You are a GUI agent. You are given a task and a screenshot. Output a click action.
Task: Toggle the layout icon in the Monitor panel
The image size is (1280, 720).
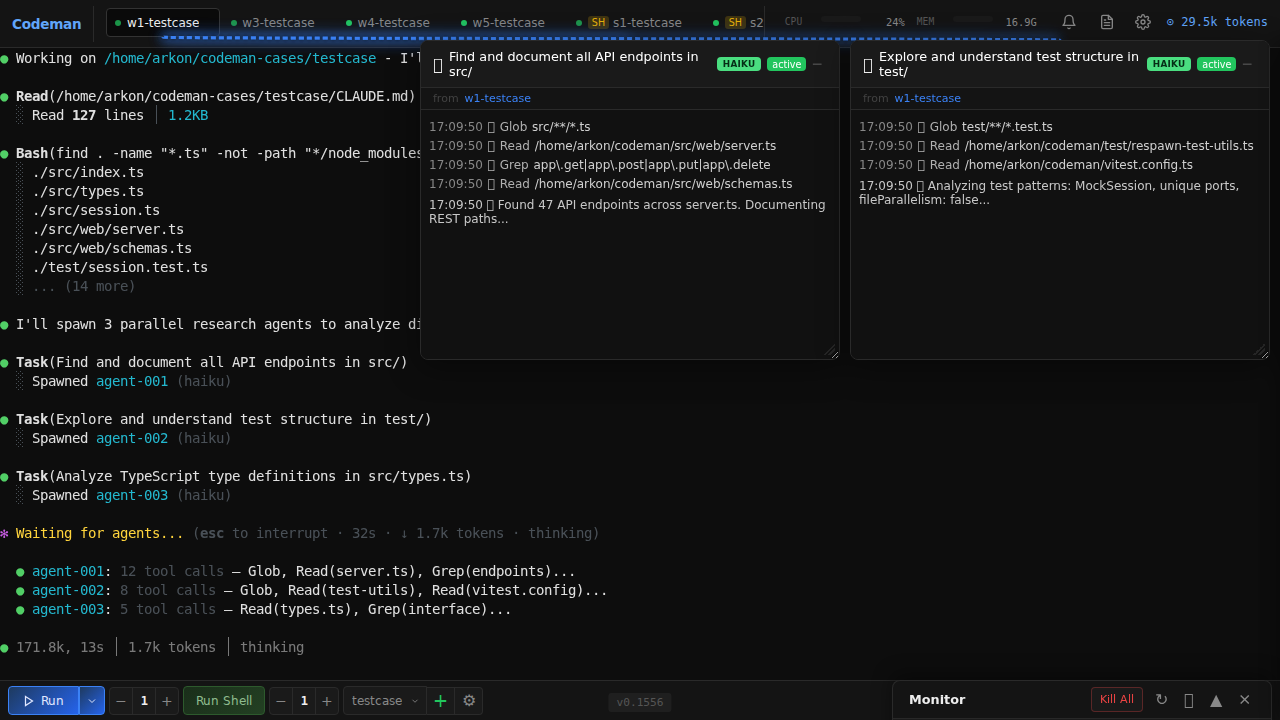1189,700
